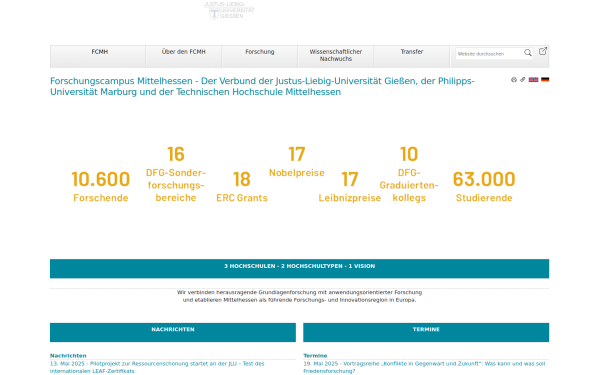Open the Wissenschaftlicher Nachwuchs menu
This screenshot has height=375, width=600.
click(x=336, y=56)
